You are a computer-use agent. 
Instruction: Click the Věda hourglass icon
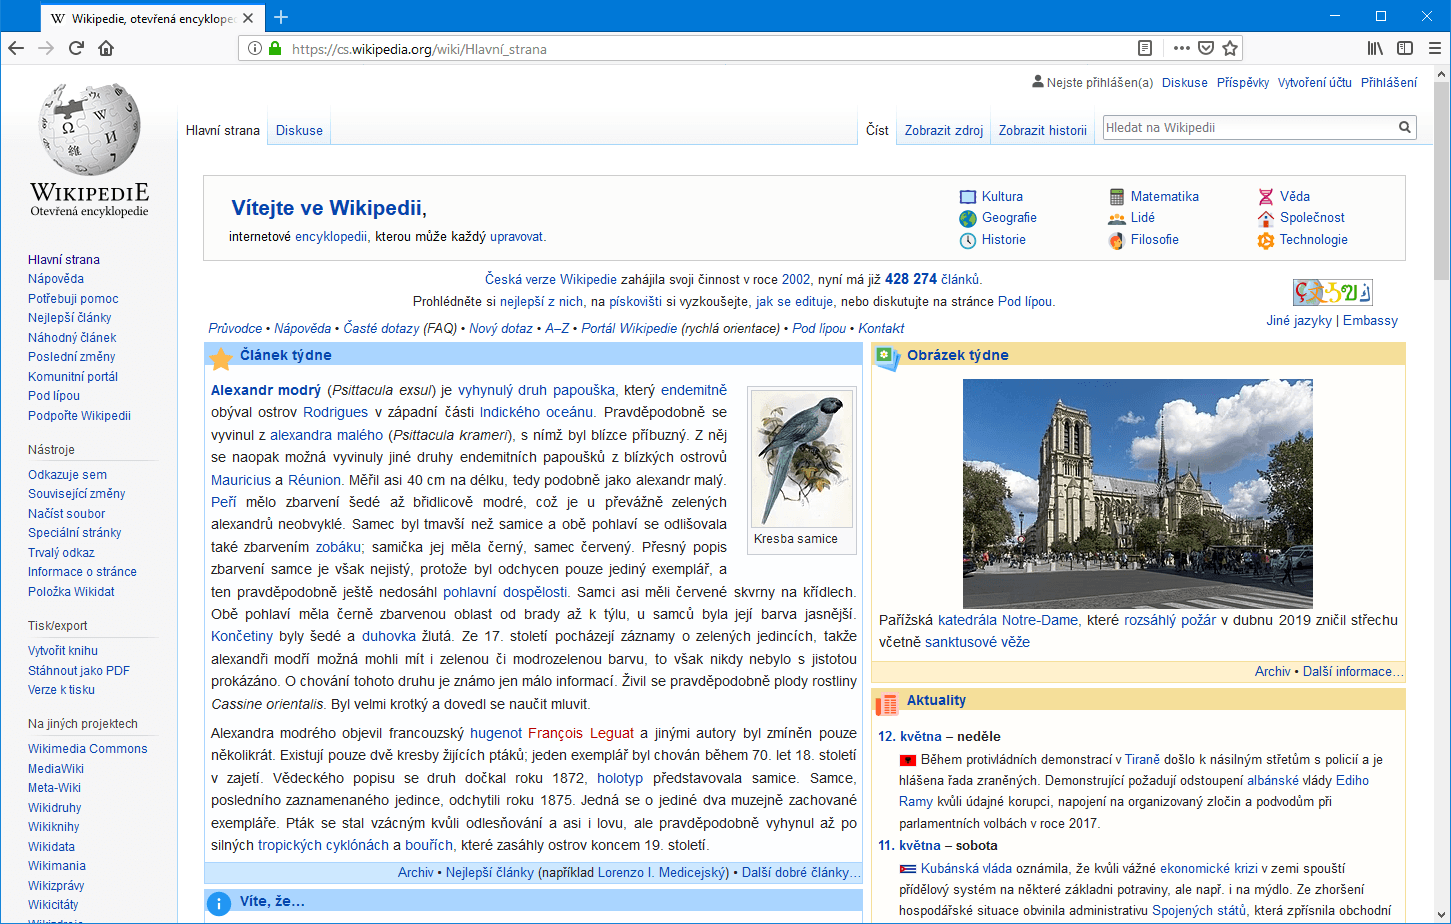click(1266, 196)
